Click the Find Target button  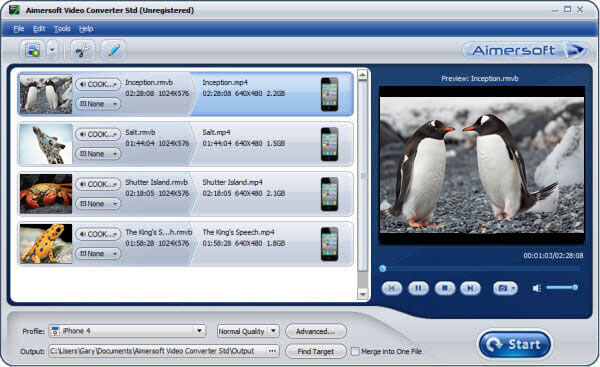coord(316,351)
